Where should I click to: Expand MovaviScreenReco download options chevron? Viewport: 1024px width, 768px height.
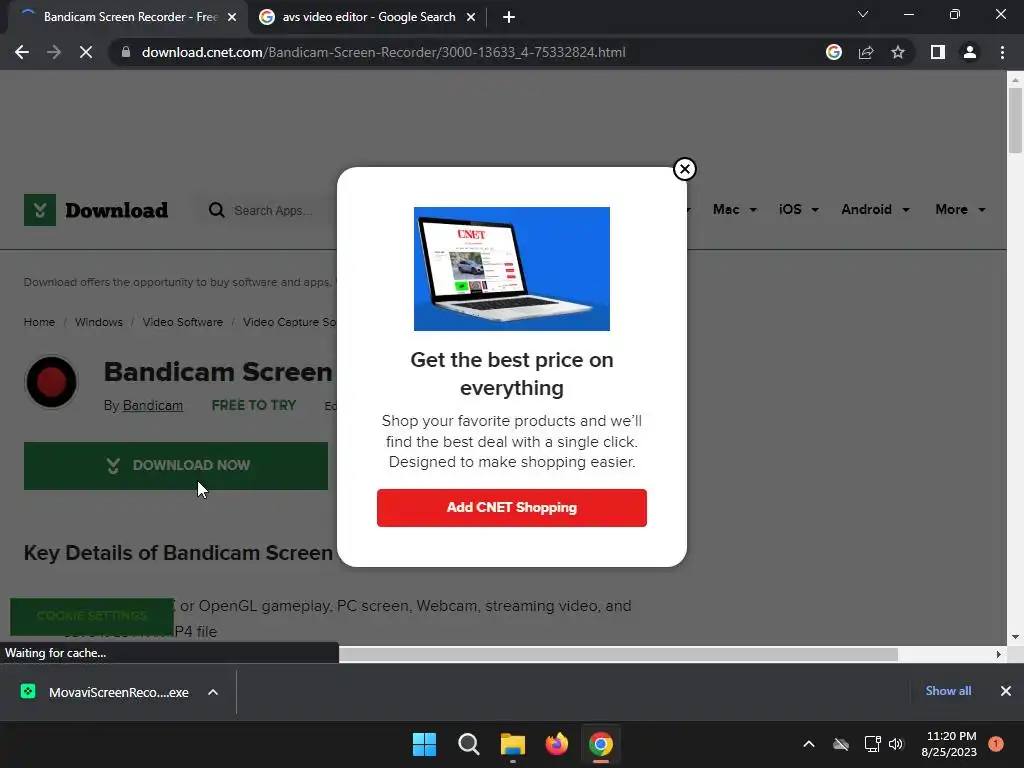[x=213, y=692]
